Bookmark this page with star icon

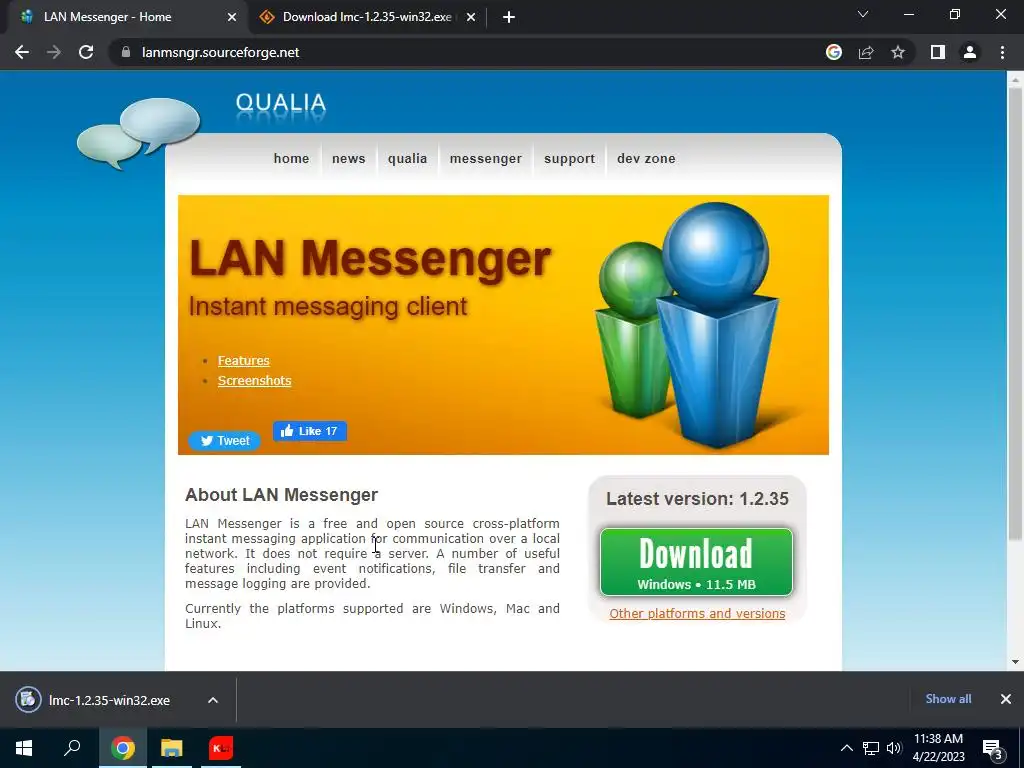[x=898, y=52]
